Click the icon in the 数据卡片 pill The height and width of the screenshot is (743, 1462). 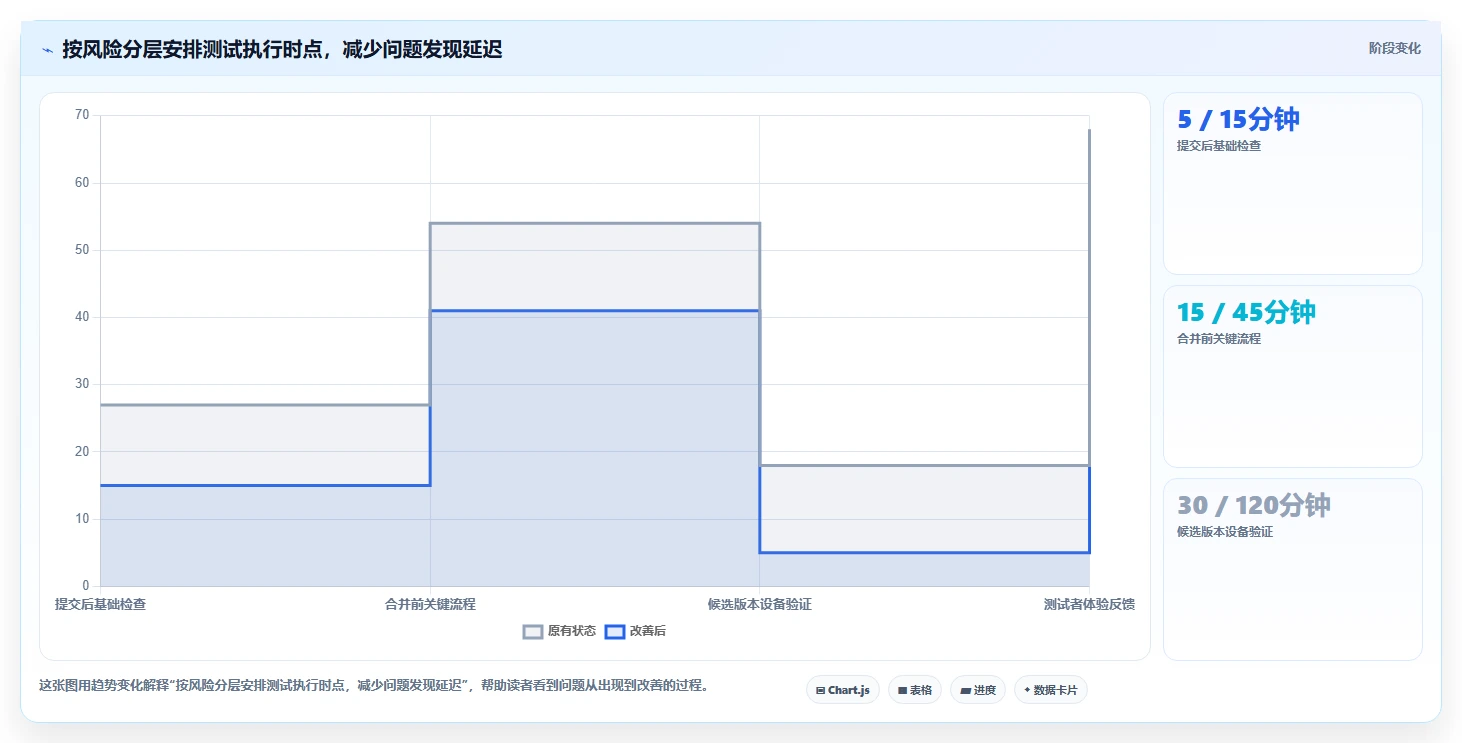coord(1027,690)
